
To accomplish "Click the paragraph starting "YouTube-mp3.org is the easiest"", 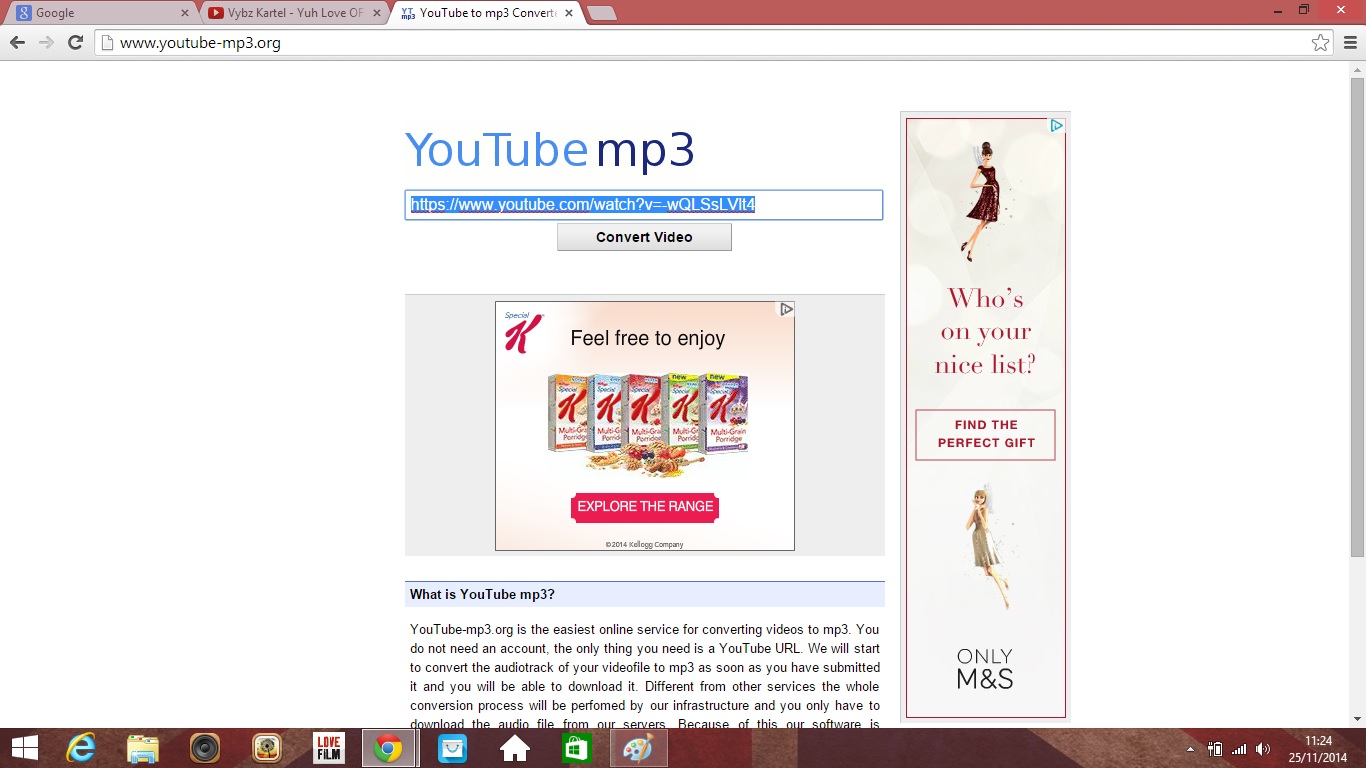I will click(x=645, y=677).
